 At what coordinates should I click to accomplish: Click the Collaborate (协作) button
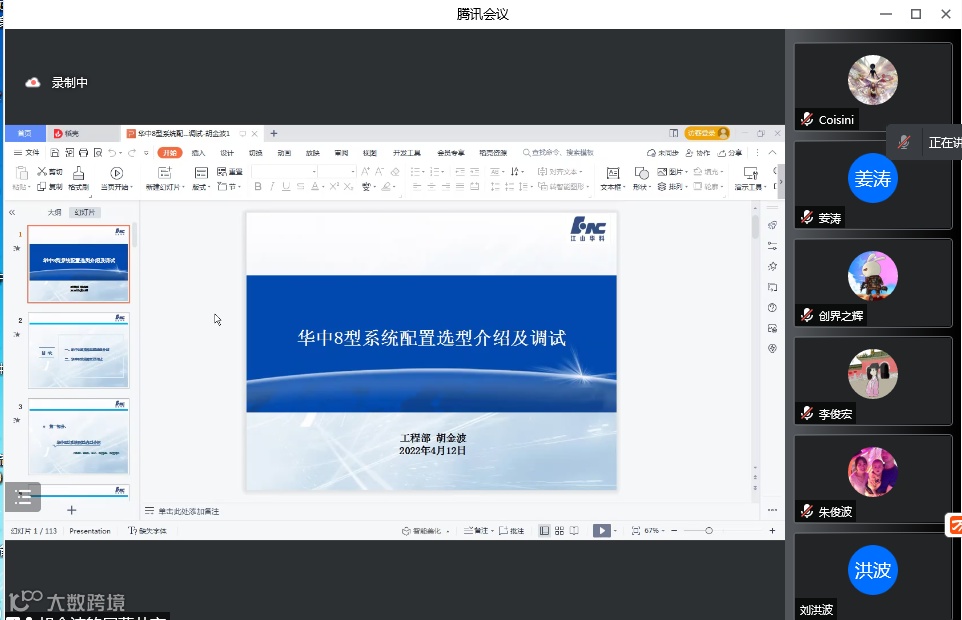coord(698,153)
